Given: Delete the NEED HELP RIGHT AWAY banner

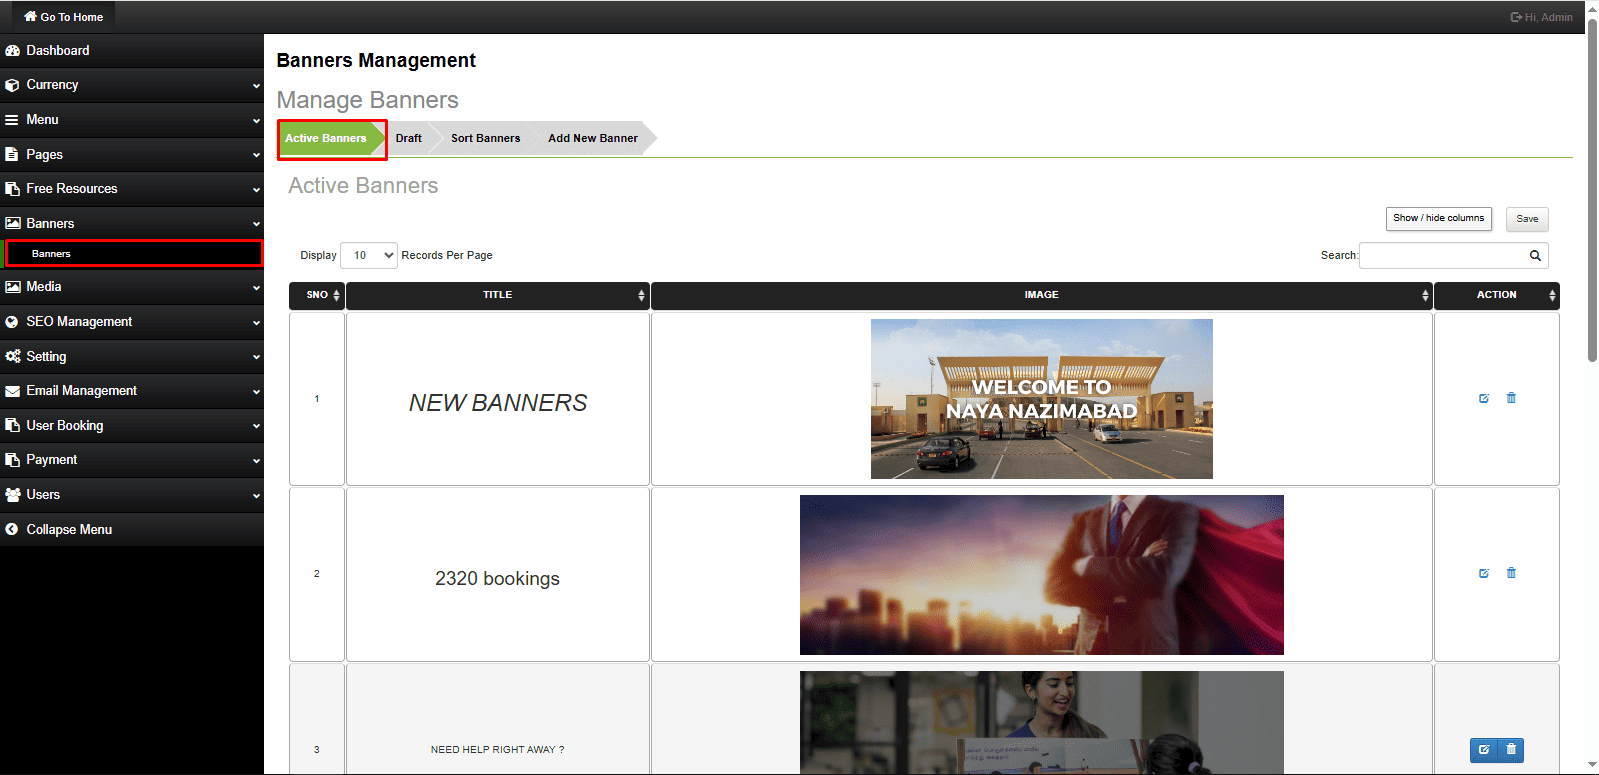Looking at the screenshot, I should (1511, 750).
